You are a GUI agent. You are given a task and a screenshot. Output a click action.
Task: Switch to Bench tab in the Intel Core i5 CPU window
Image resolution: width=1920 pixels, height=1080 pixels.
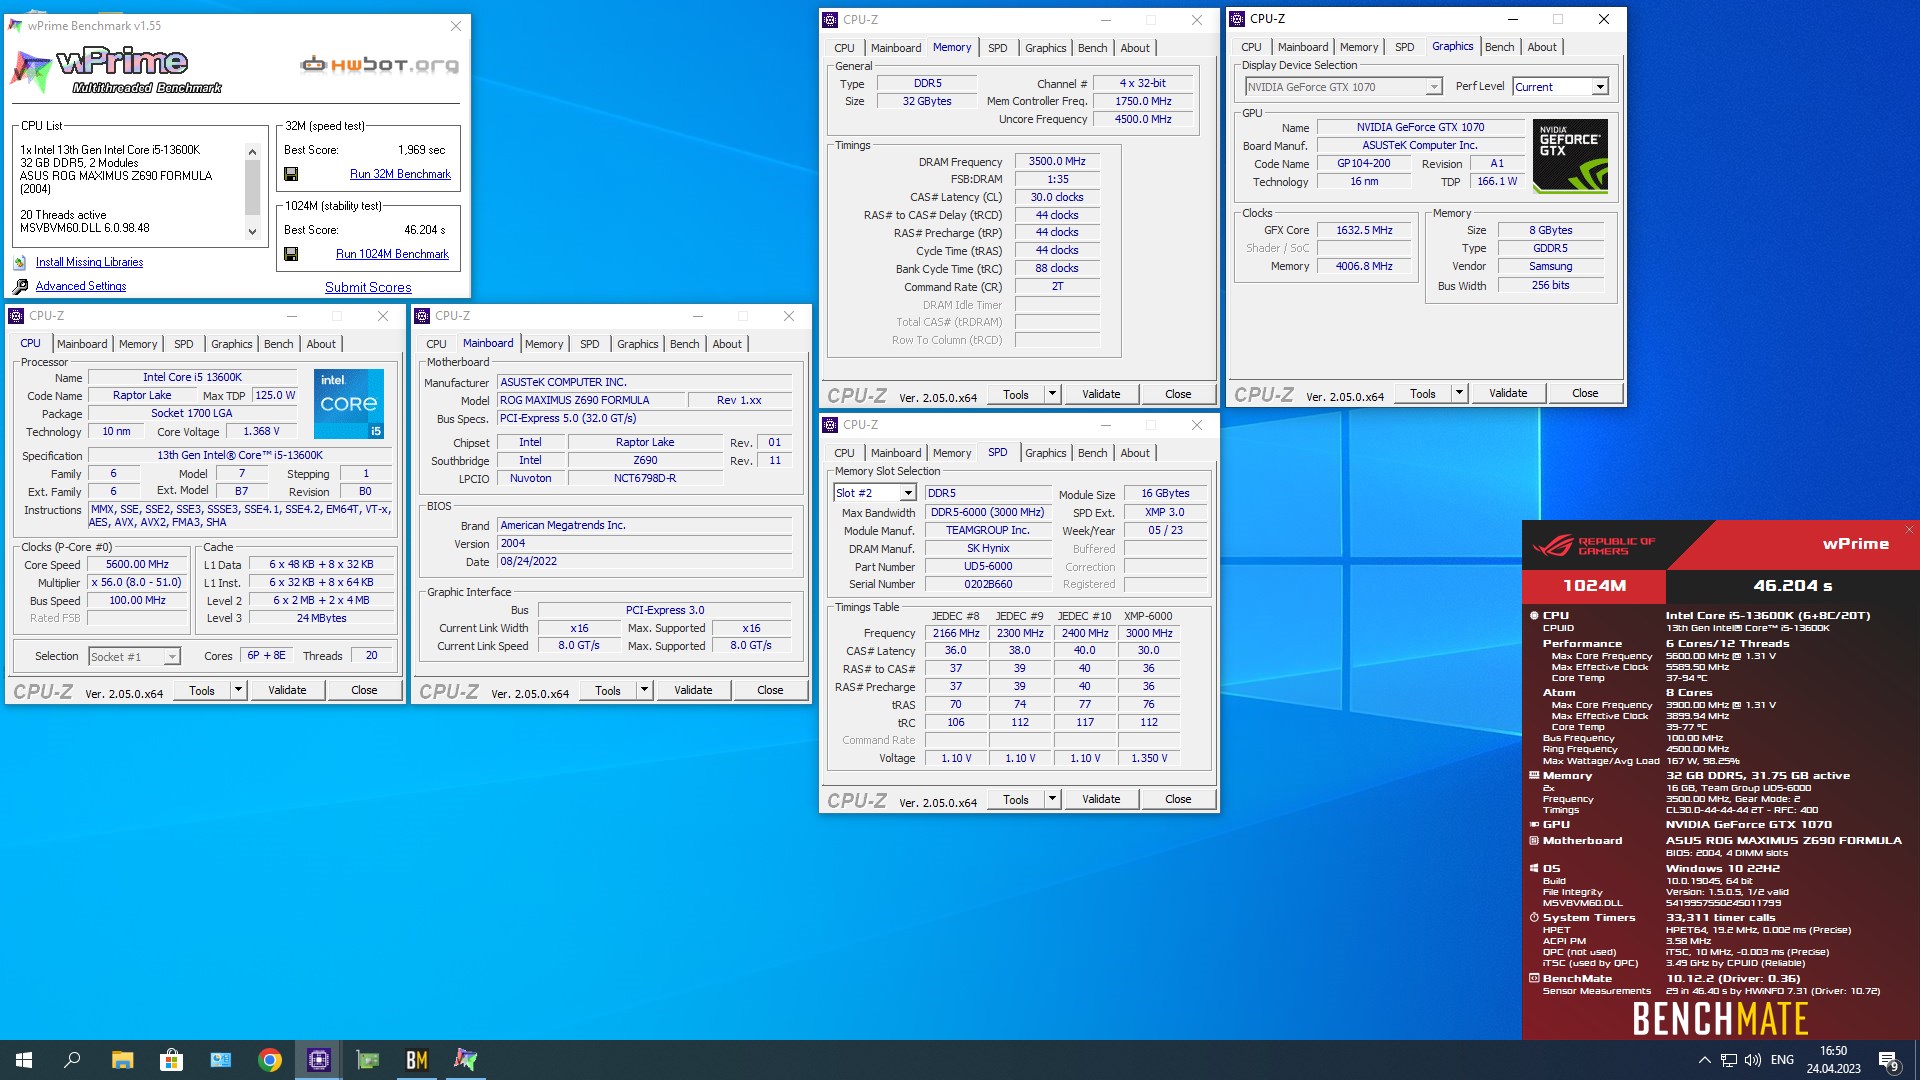(279, 344)
